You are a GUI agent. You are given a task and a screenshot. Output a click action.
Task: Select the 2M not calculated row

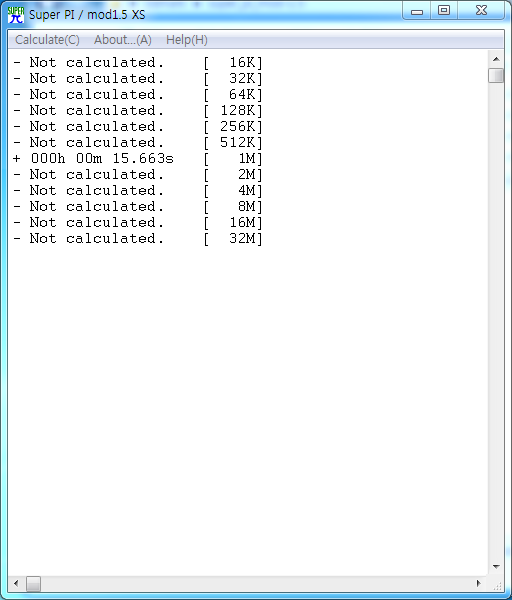[x=138, y=174]
